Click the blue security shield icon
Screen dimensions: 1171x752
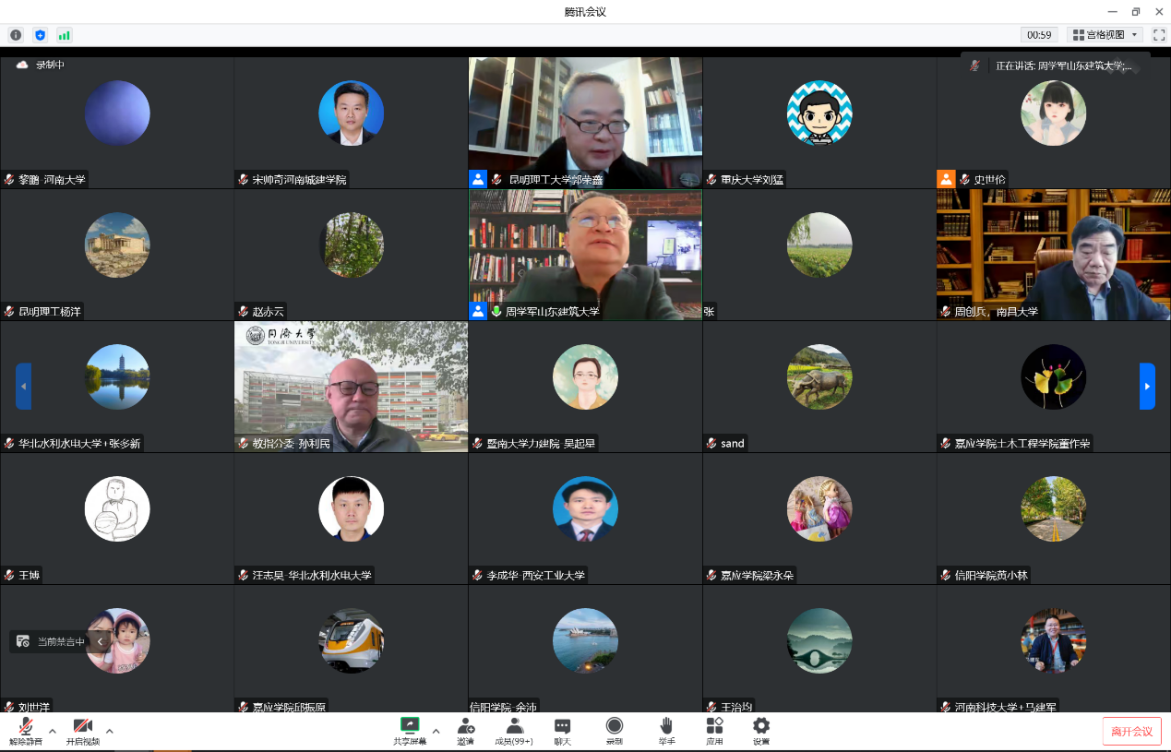point(40,35)
